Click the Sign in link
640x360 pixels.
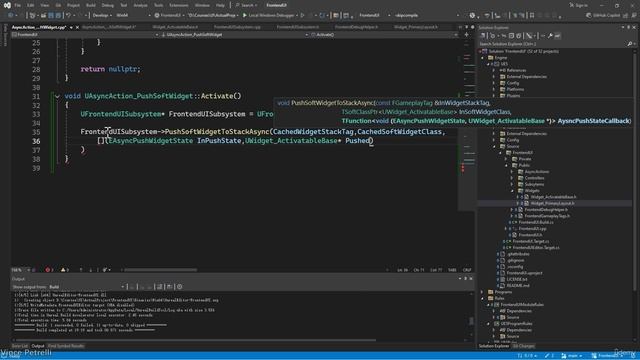coord(579,5)
